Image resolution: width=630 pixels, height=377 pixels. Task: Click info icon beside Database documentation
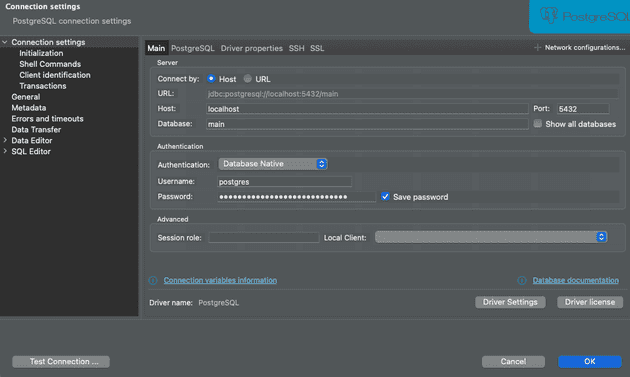[522, 280]
